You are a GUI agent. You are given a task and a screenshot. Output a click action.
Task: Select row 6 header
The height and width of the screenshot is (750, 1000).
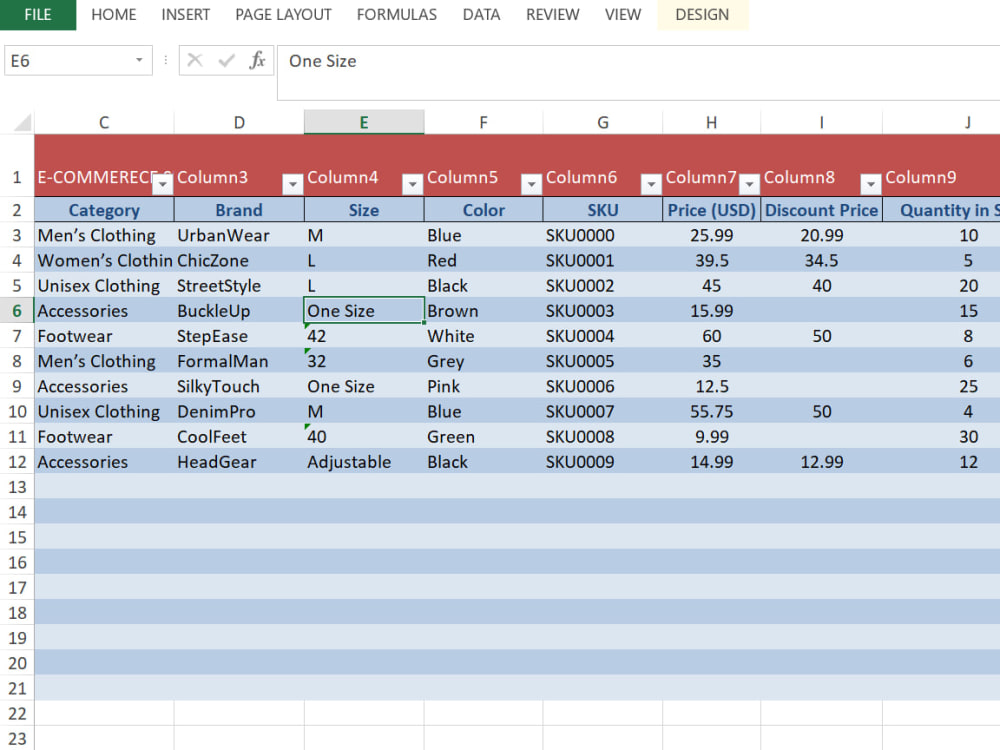coord(17,311)
